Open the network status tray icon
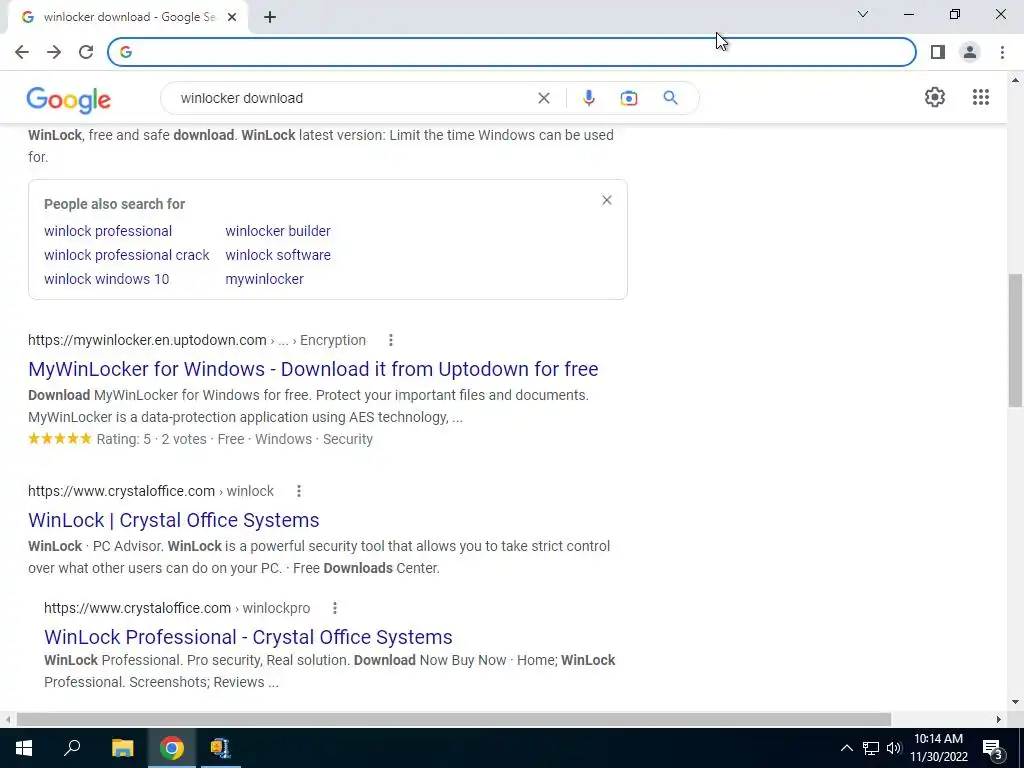 pyautogui.click(x=871, y=748)
